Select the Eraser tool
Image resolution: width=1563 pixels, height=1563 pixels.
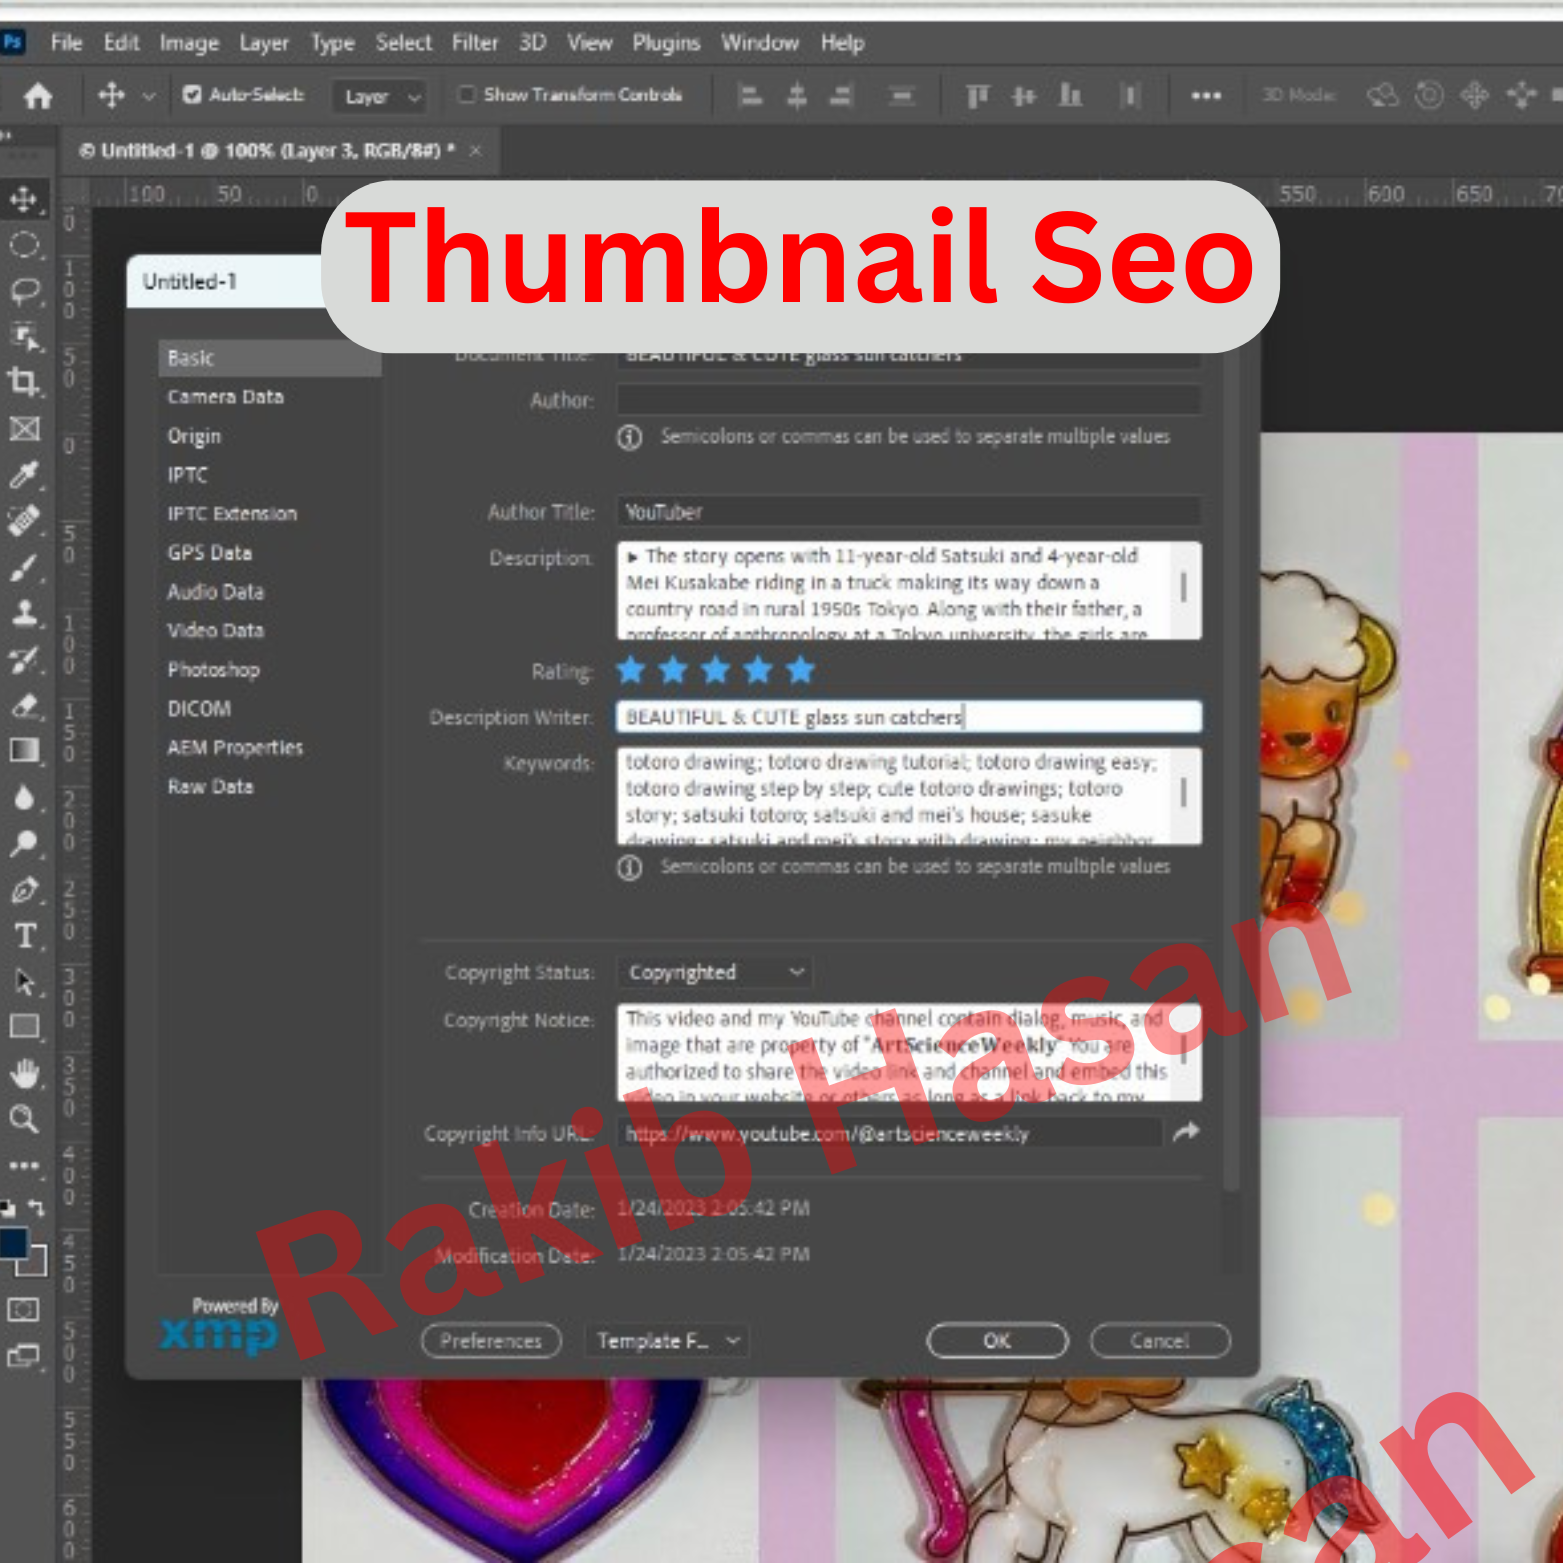click(24, 706)
